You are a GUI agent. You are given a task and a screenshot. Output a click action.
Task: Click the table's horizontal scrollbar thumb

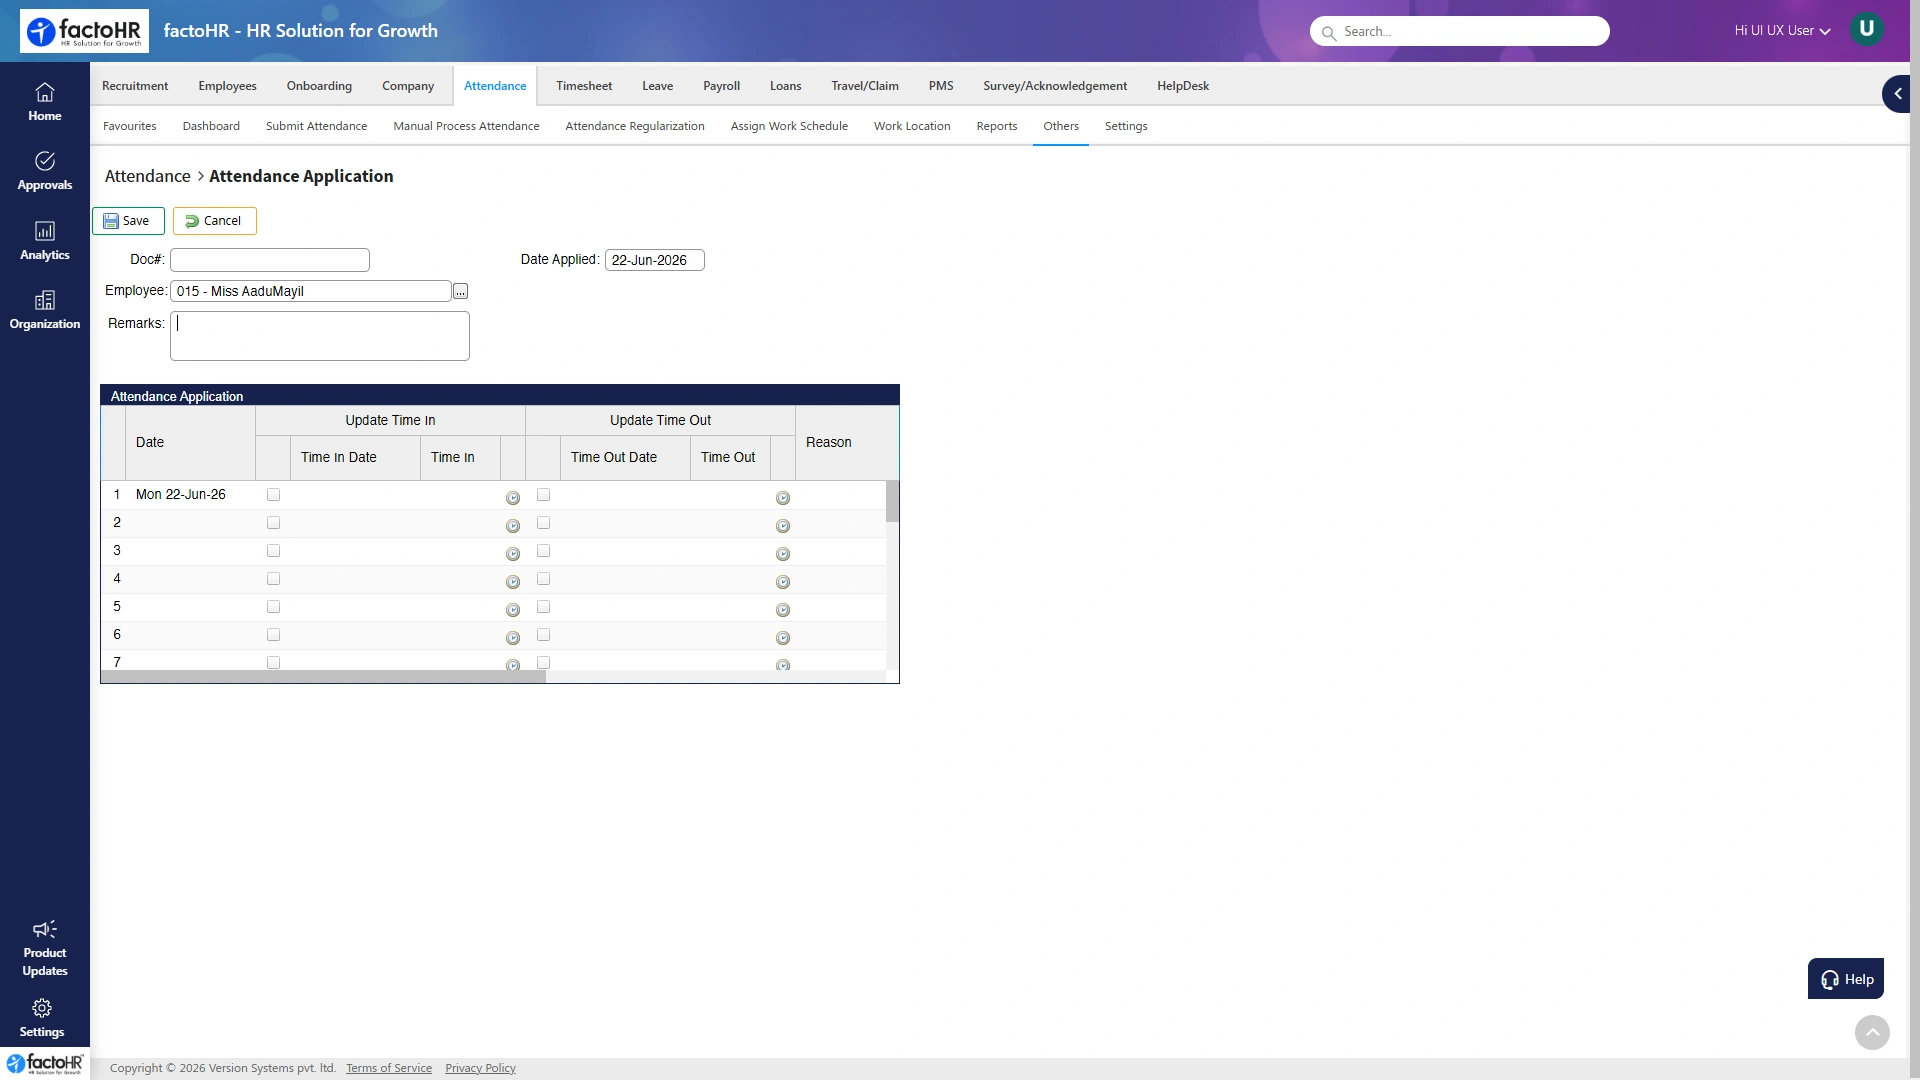coord(323,677)
